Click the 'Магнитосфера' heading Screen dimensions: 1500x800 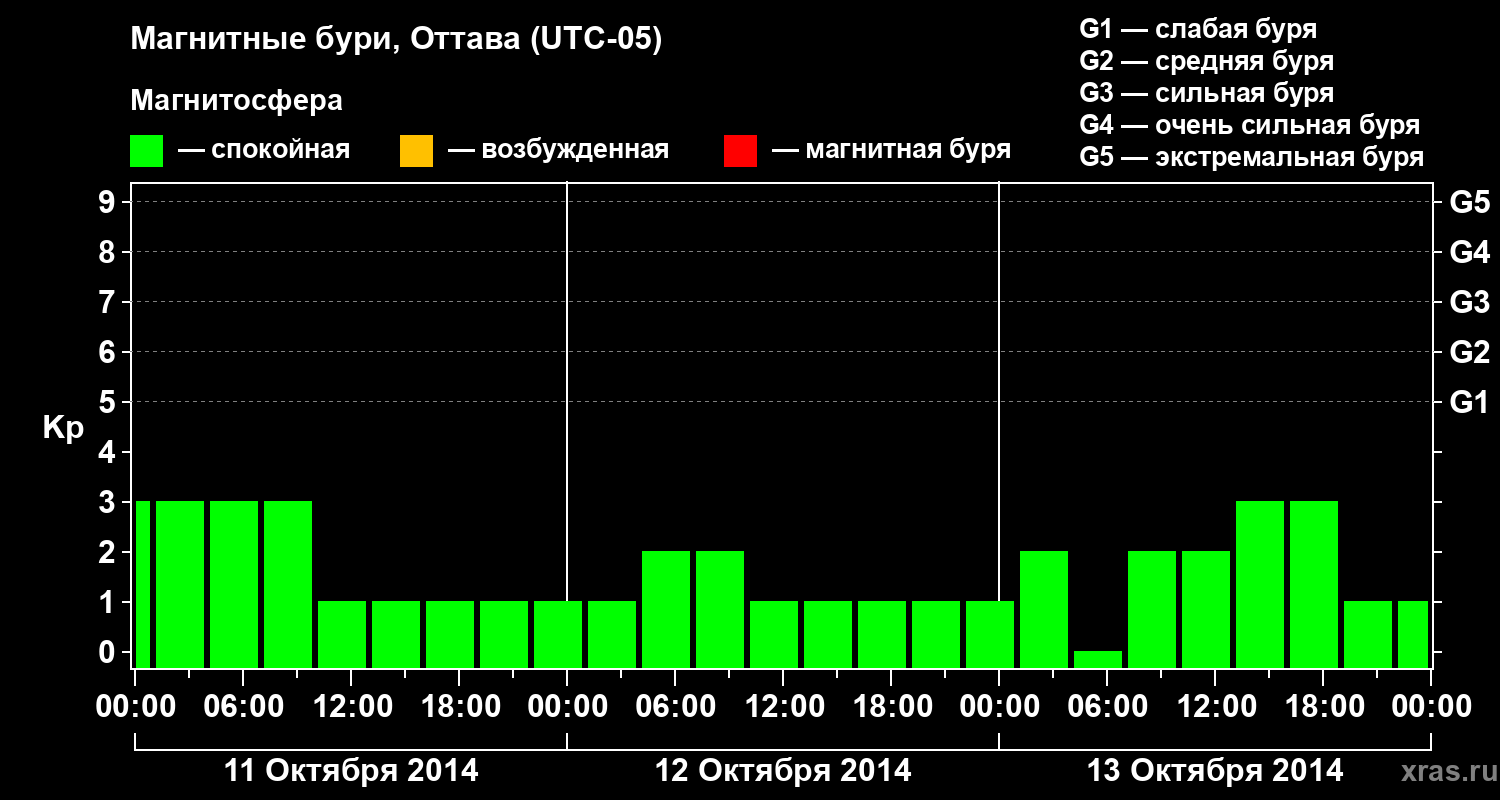pos(236,101)
